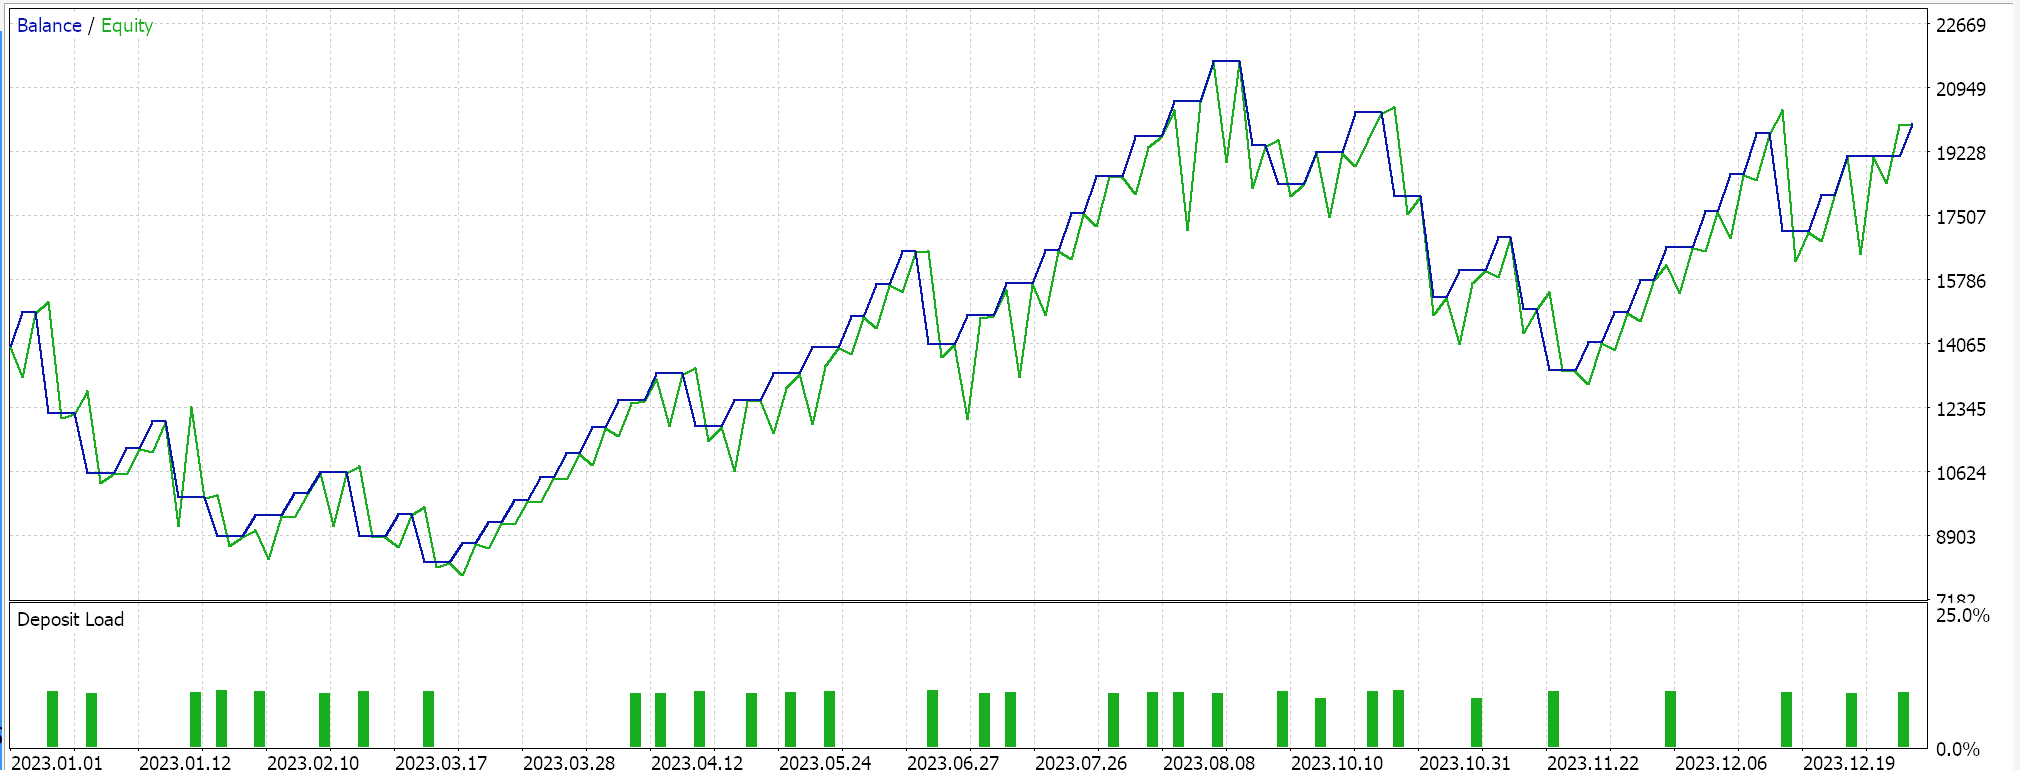Click the 0.0% deposit load scale label
Screen dimensions: 2020x770
(1958, 749)
